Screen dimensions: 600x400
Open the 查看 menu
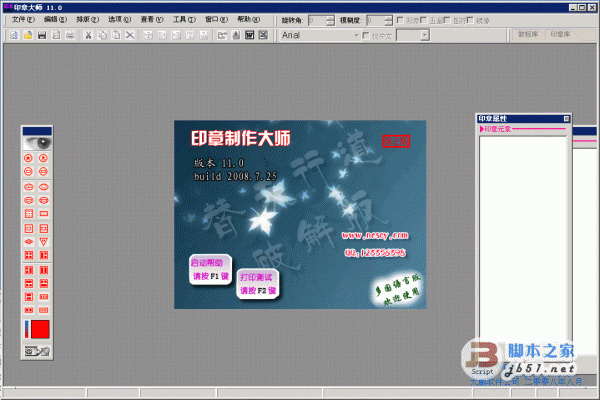(152, 20)
